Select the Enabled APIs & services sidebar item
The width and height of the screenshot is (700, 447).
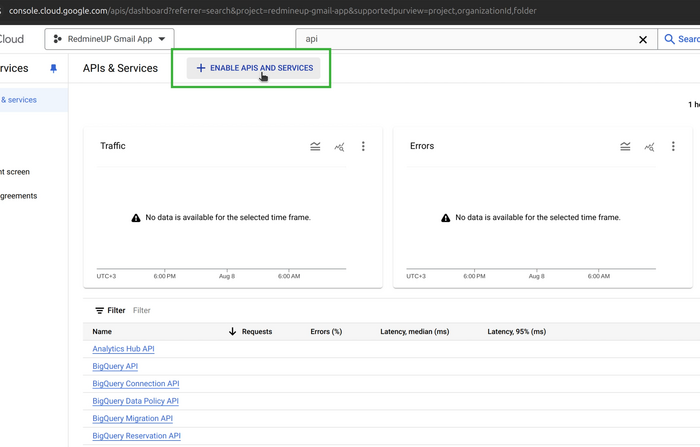tap(20, 100)
